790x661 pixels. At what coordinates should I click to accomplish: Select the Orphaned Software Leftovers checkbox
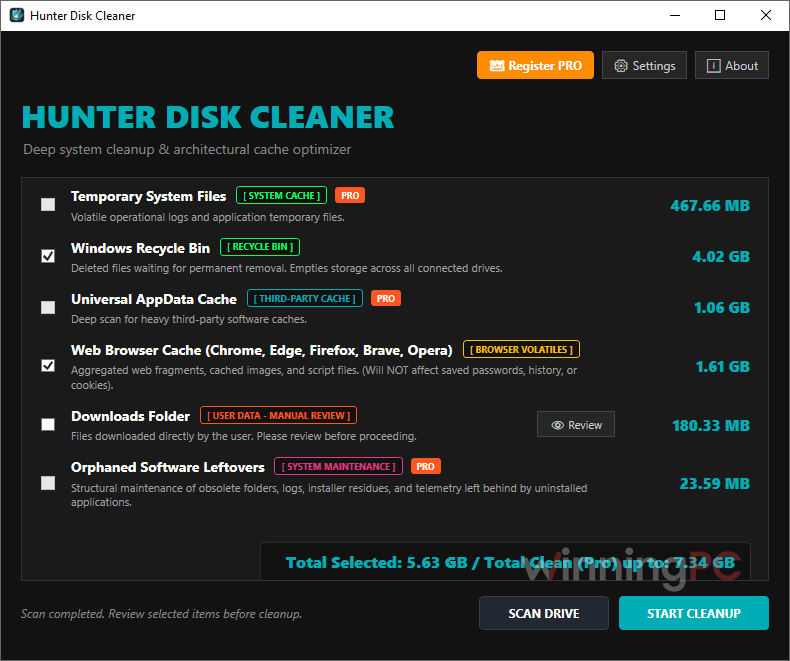pos(48,483)
